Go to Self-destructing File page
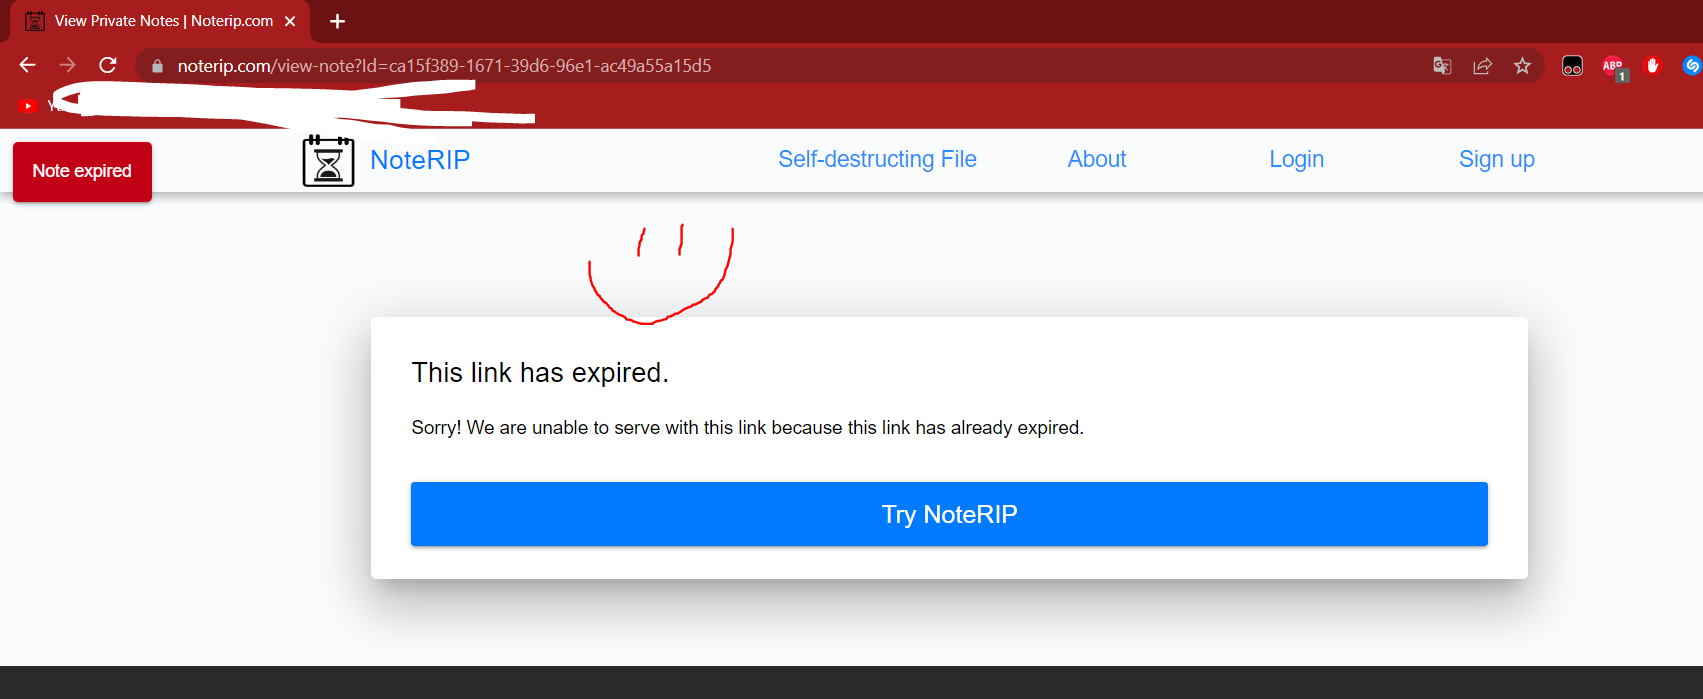1703x699 pixels. pos(877,159)
